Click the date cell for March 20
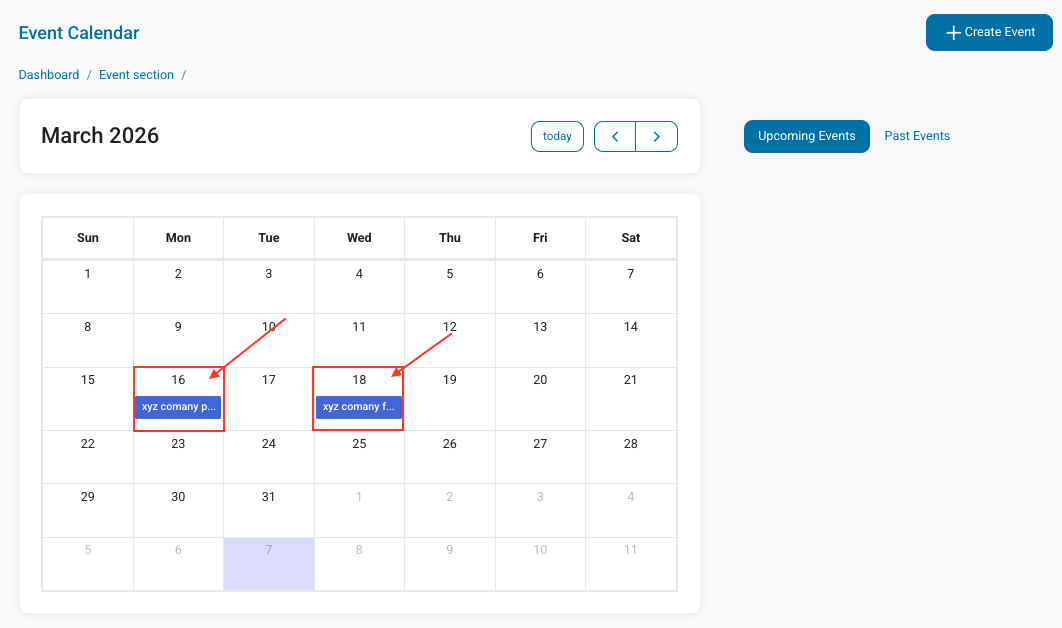This screenshot has height=628, width=1062. 540,398
